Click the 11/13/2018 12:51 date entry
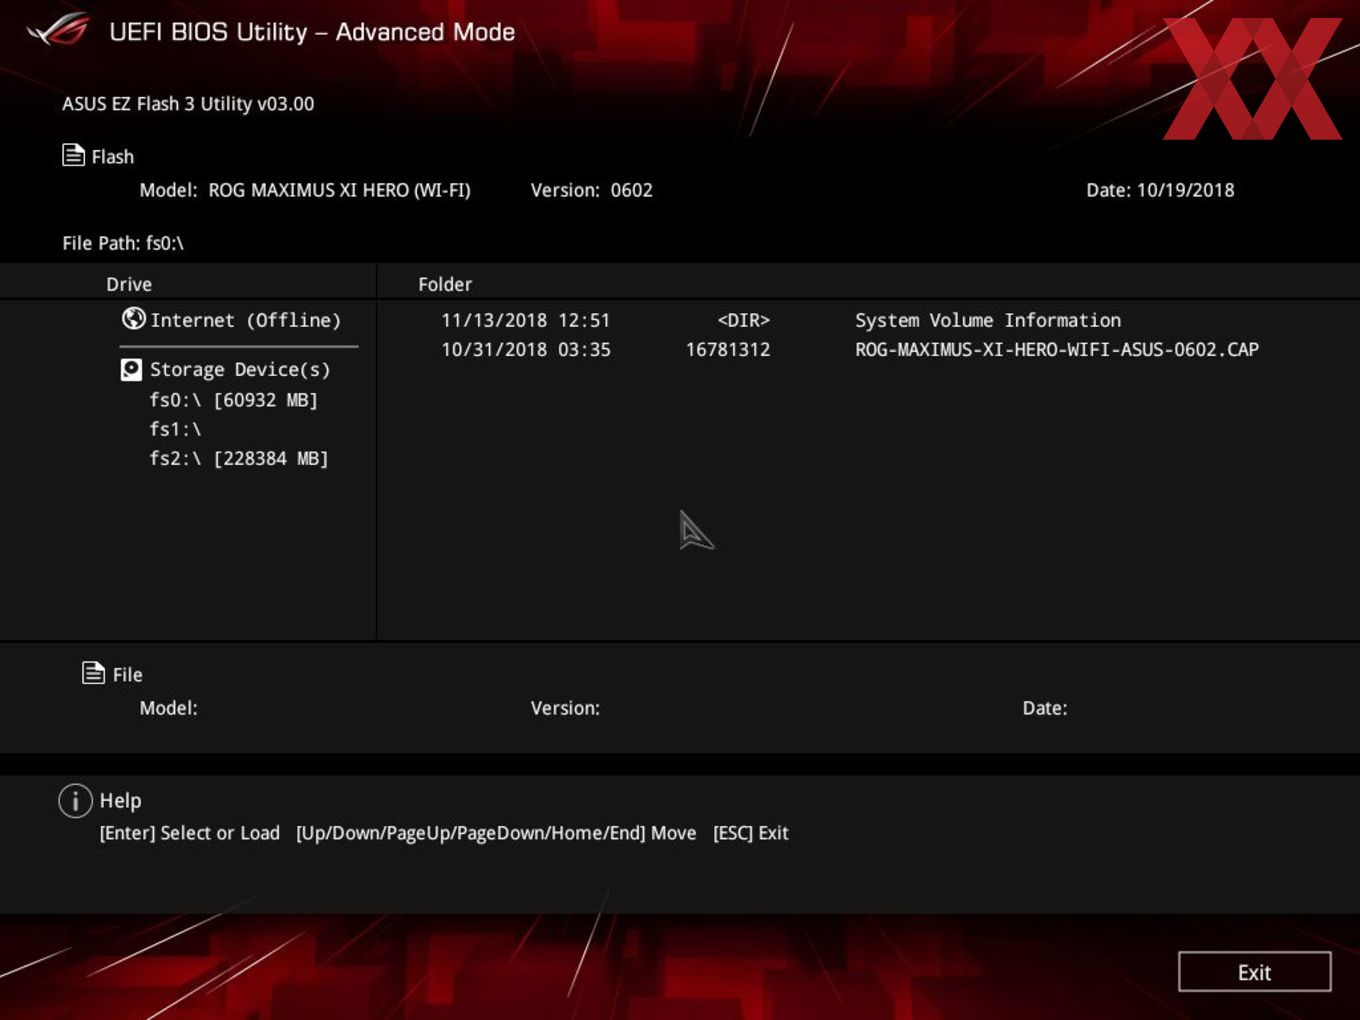Screen dimensions: 1360x1020 525,320
